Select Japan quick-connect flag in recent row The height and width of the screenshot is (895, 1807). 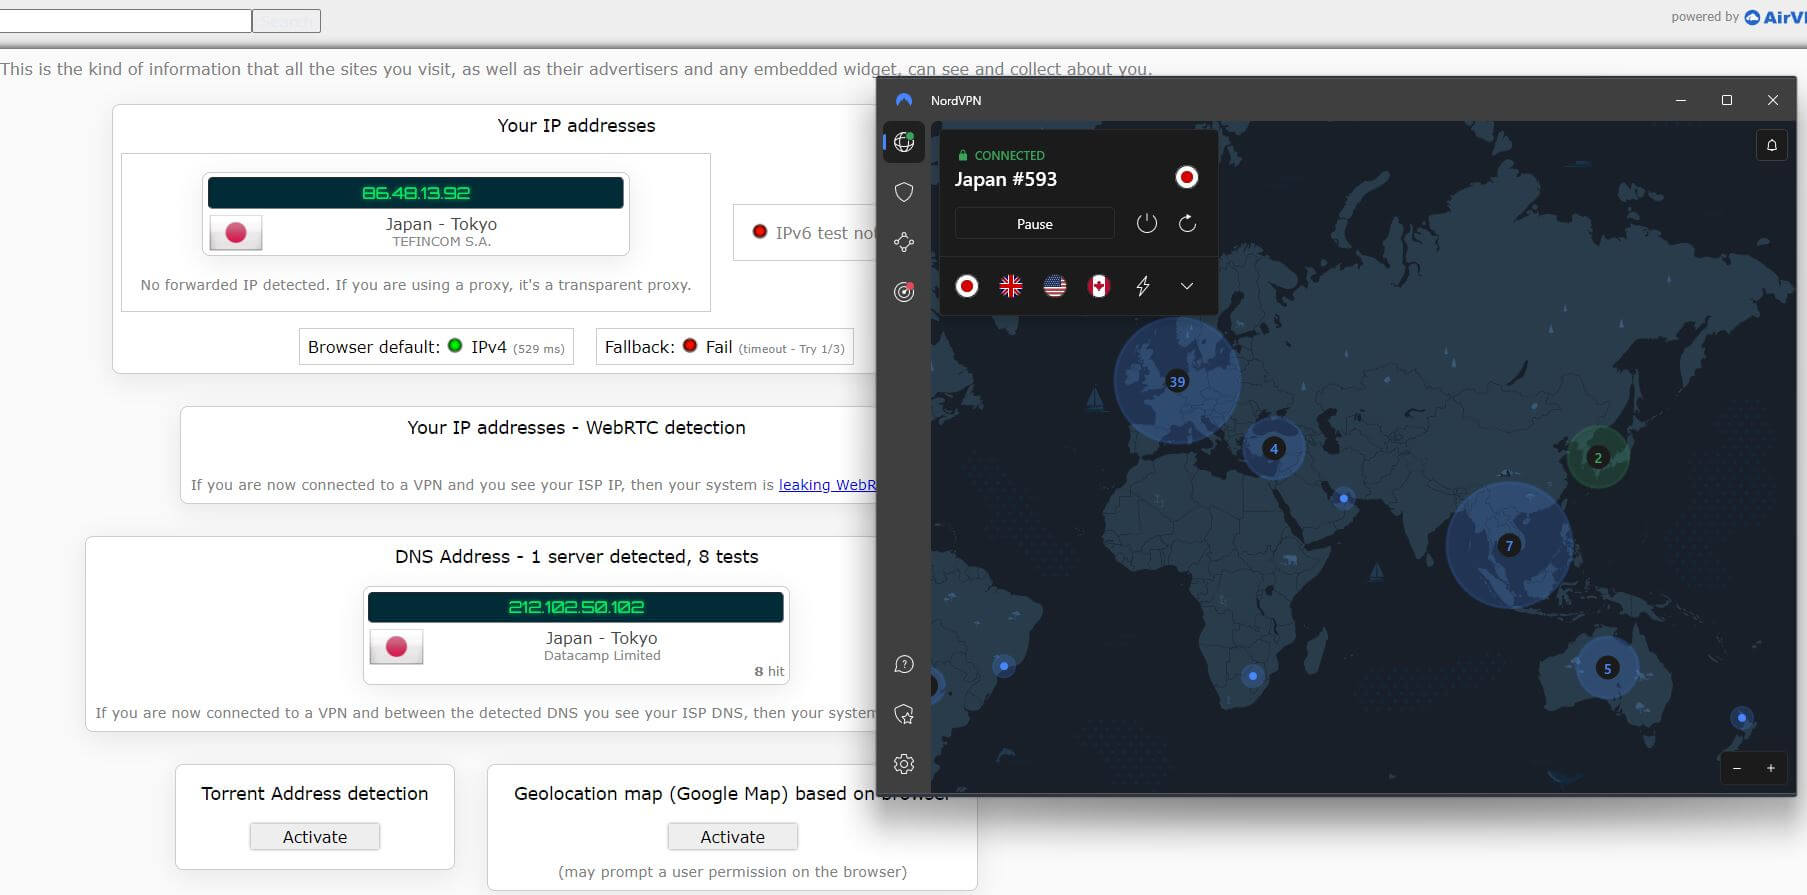pos(966,286)
